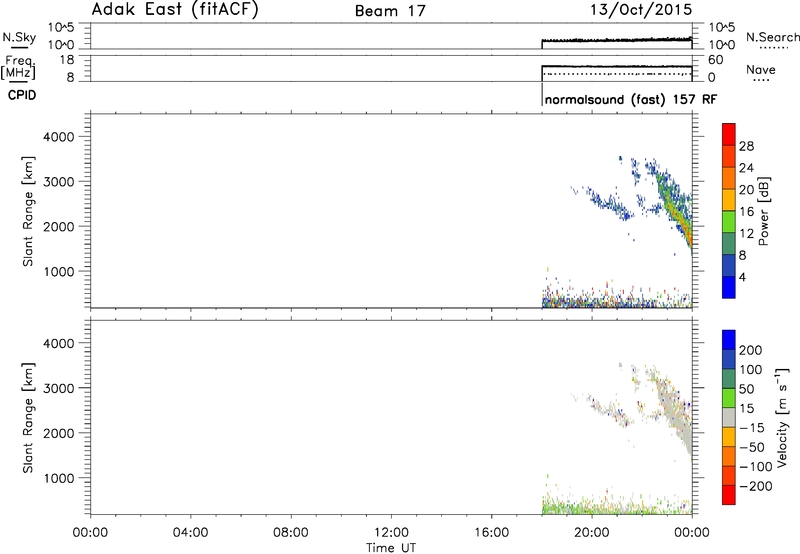Click the 'Time UT' axis label
Viewport: 800px width, 554px height.
[x=390, y=548]
